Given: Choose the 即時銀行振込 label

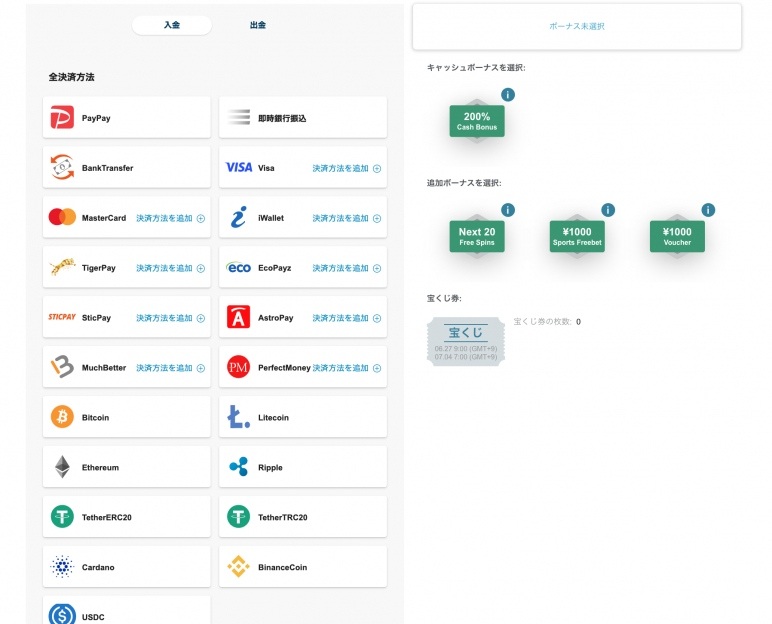Looking at the screenshot, I should pos(282,118).
